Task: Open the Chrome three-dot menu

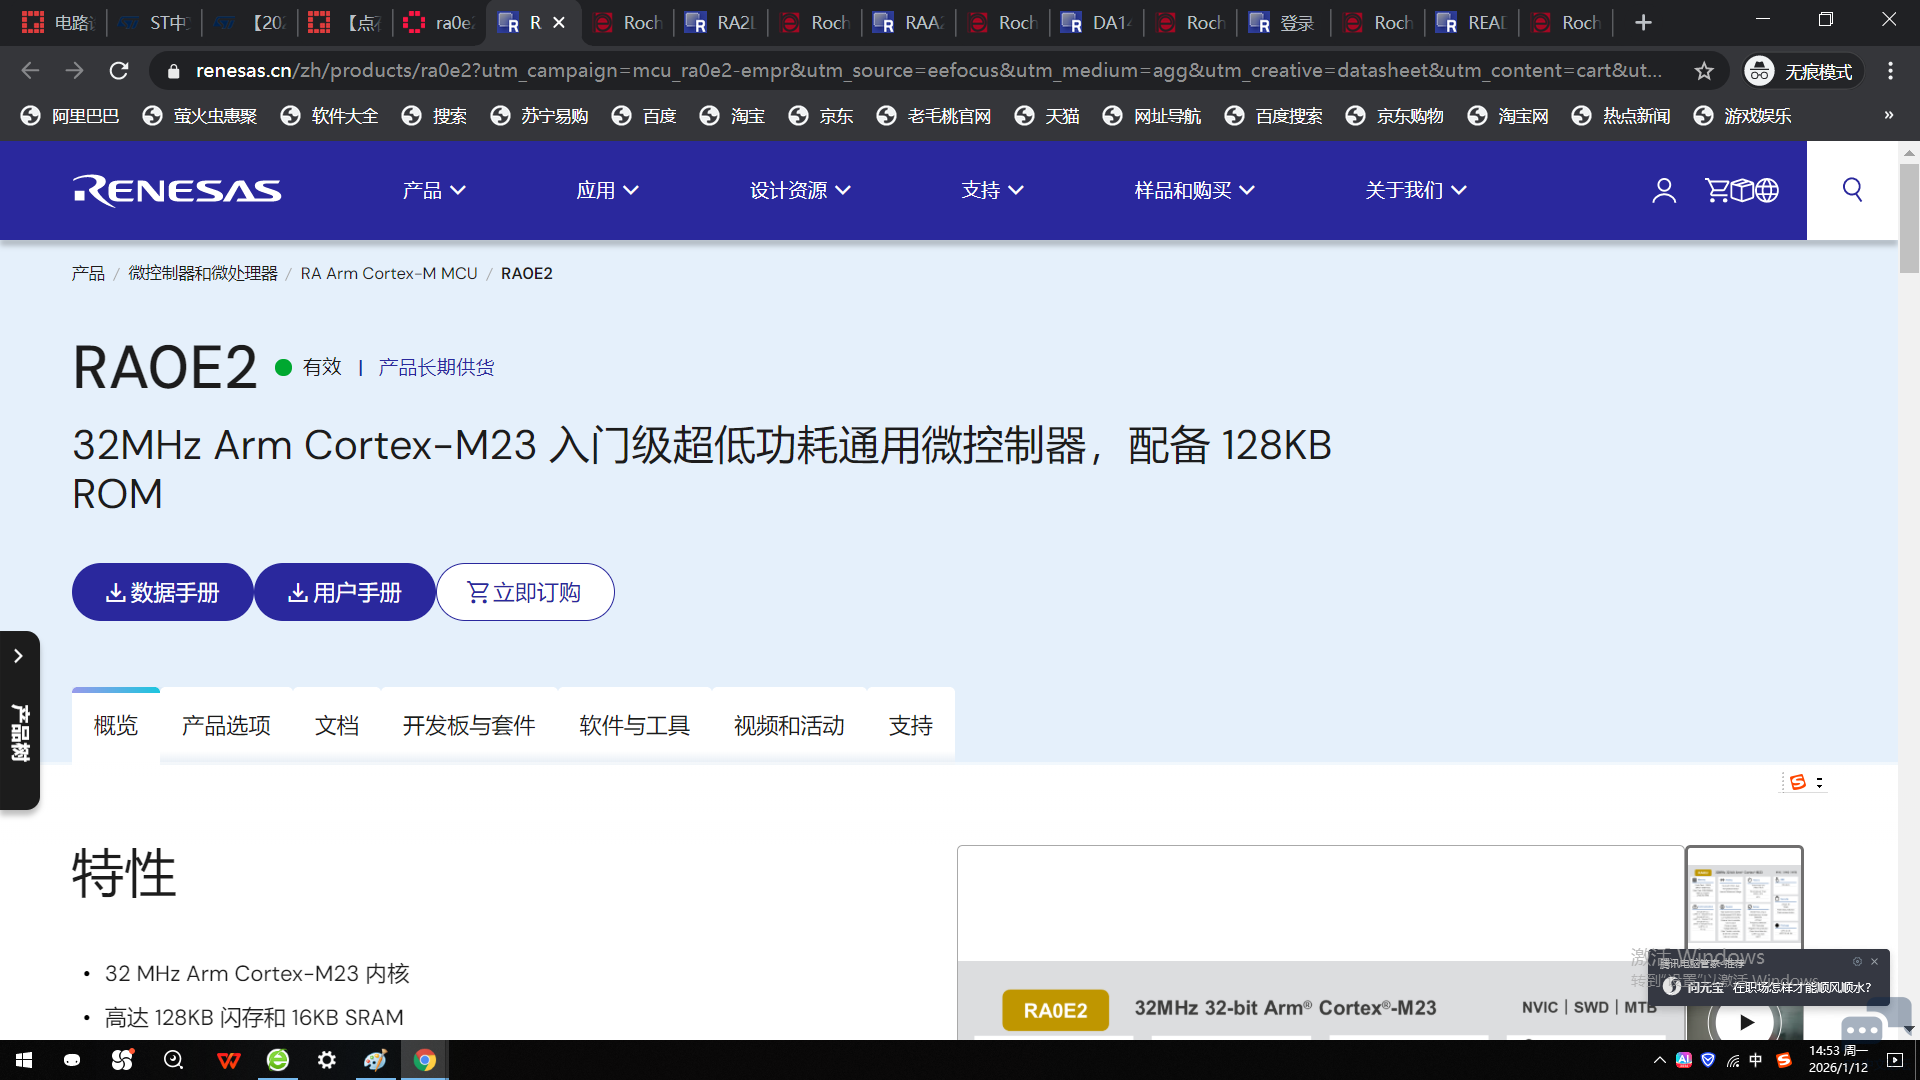Action: (x=1890, y=71)
